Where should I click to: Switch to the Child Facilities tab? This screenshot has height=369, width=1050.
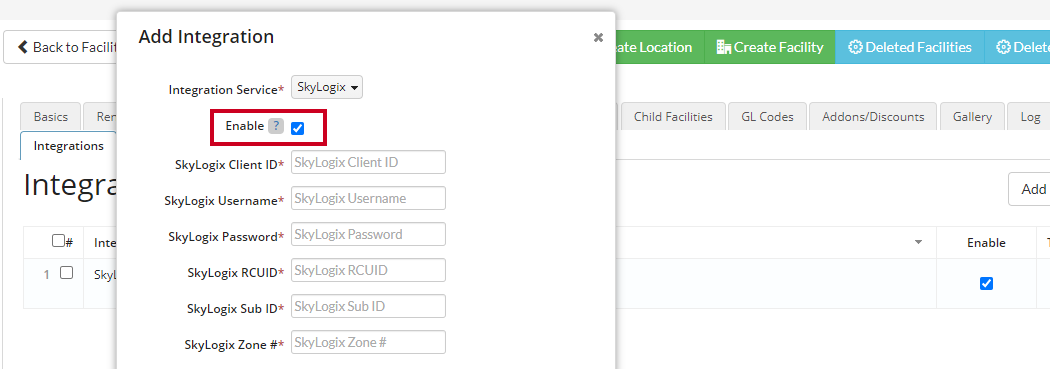pos(673,117)
